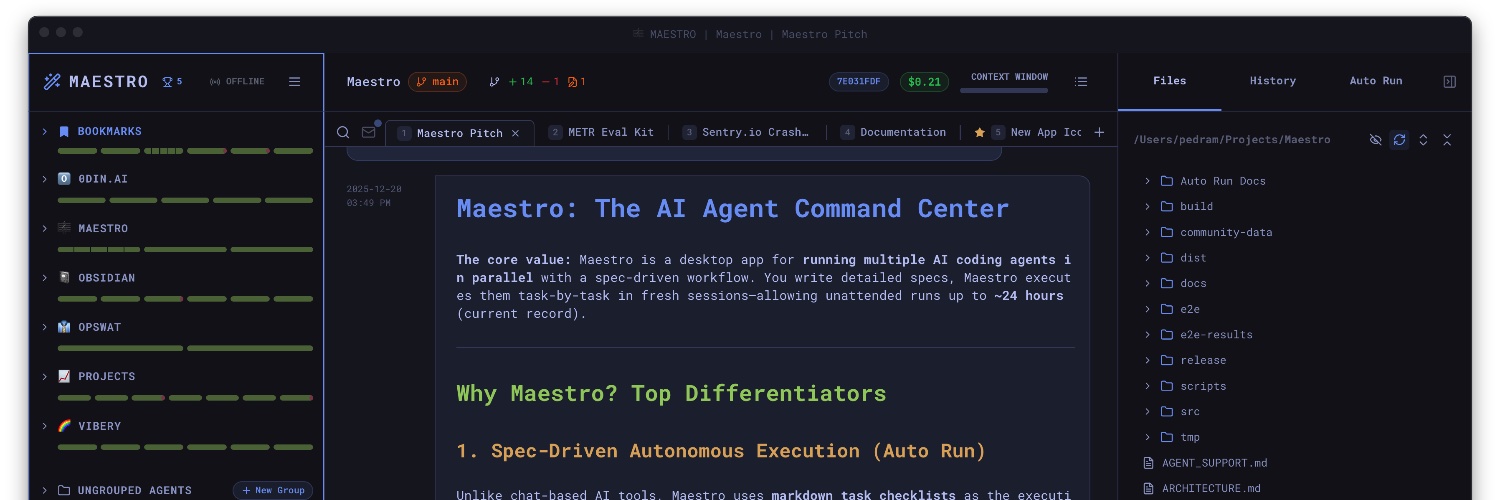
Task: Click the UNGROUPED AGENTS folder icon
Action: point(64,490)
